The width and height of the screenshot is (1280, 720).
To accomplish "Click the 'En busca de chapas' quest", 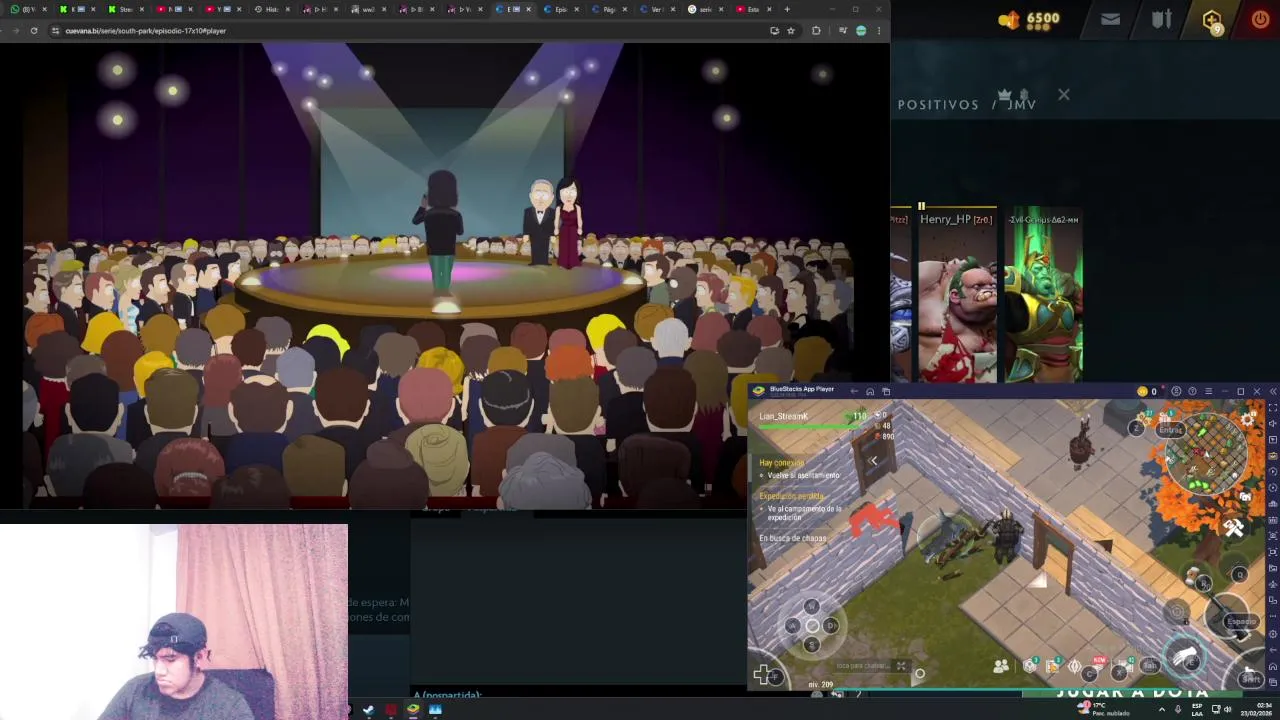I will click(x=793, y=538).
